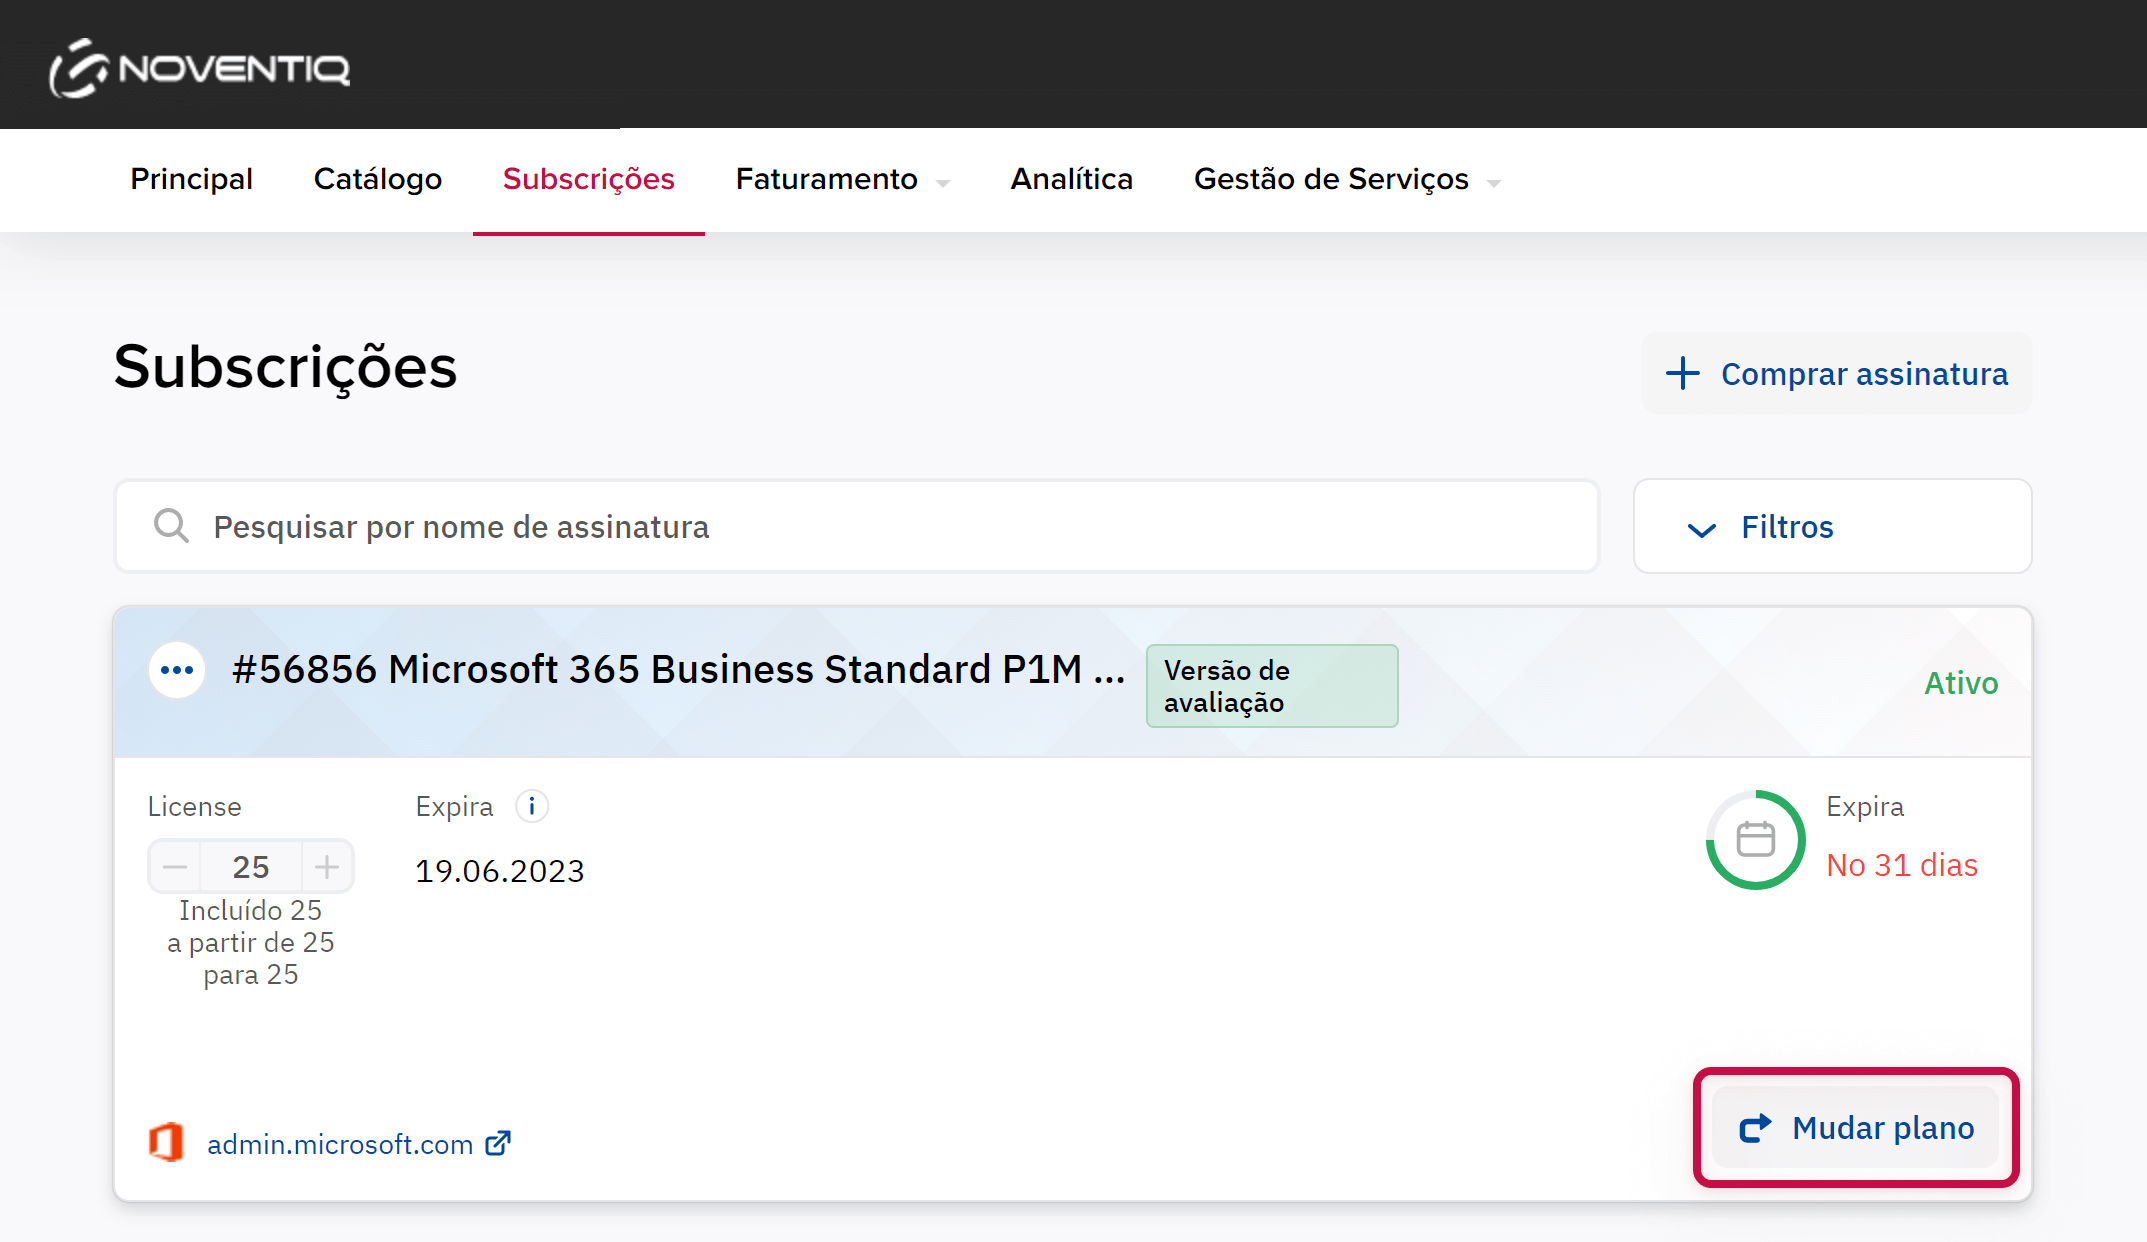Viewport: 2147px width, 1242px height.
Task: Click the external link icon
Action: (498, 1143)
